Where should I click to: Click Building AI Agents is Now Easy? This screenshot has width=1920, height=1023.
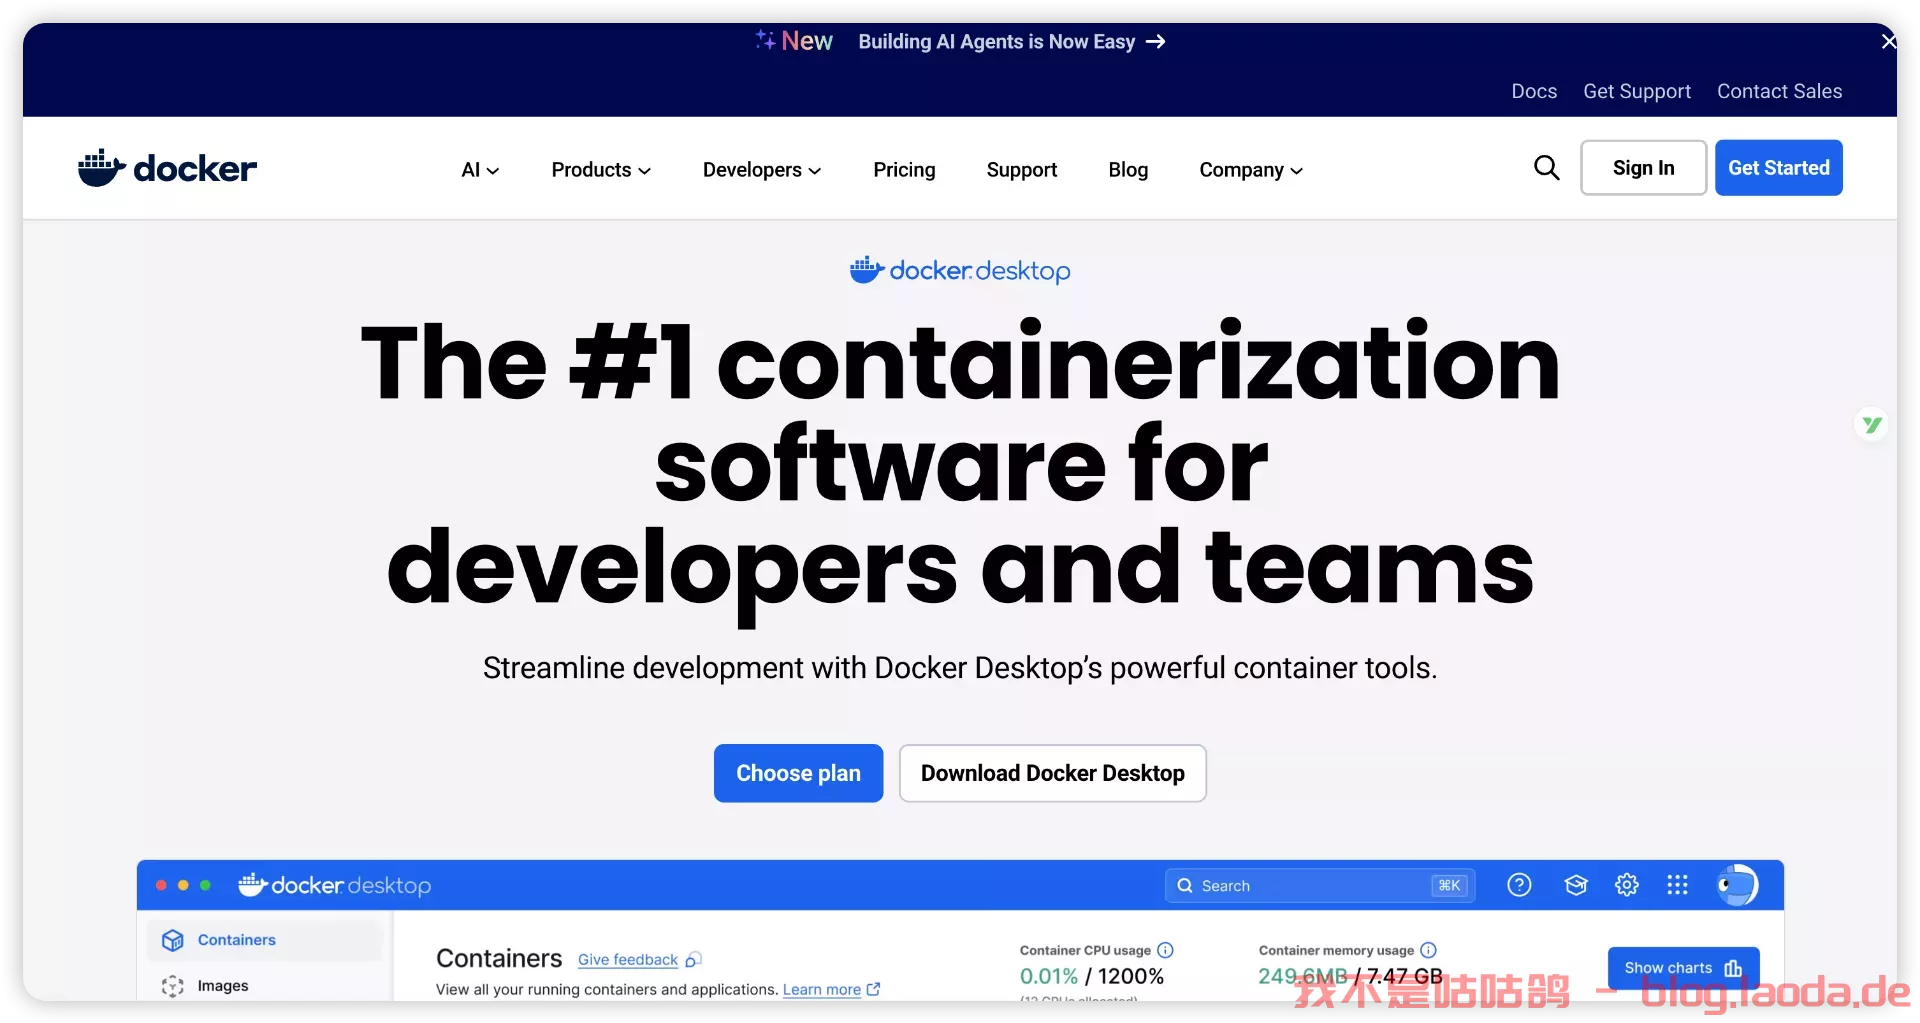pos(996,41)
